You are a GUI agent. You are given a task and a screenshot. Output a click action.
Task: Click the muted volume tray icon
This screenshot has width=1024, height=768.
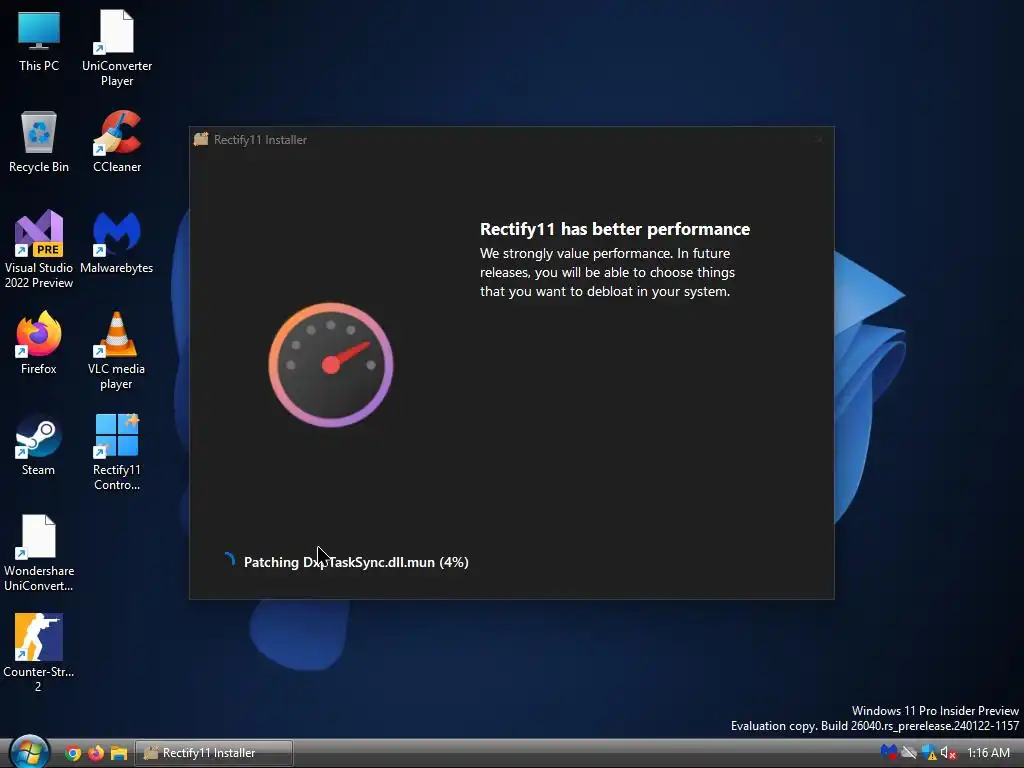pyautogui.click(x=948, y=753)
